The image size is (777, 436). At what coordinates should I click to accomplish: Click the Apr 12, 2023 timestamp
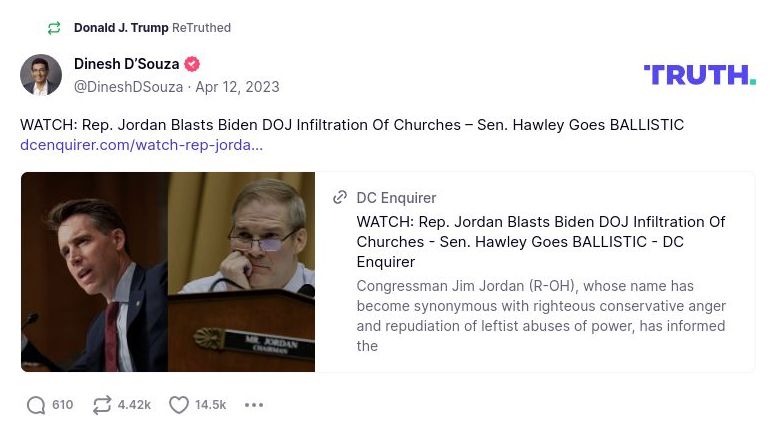point(237,87)
